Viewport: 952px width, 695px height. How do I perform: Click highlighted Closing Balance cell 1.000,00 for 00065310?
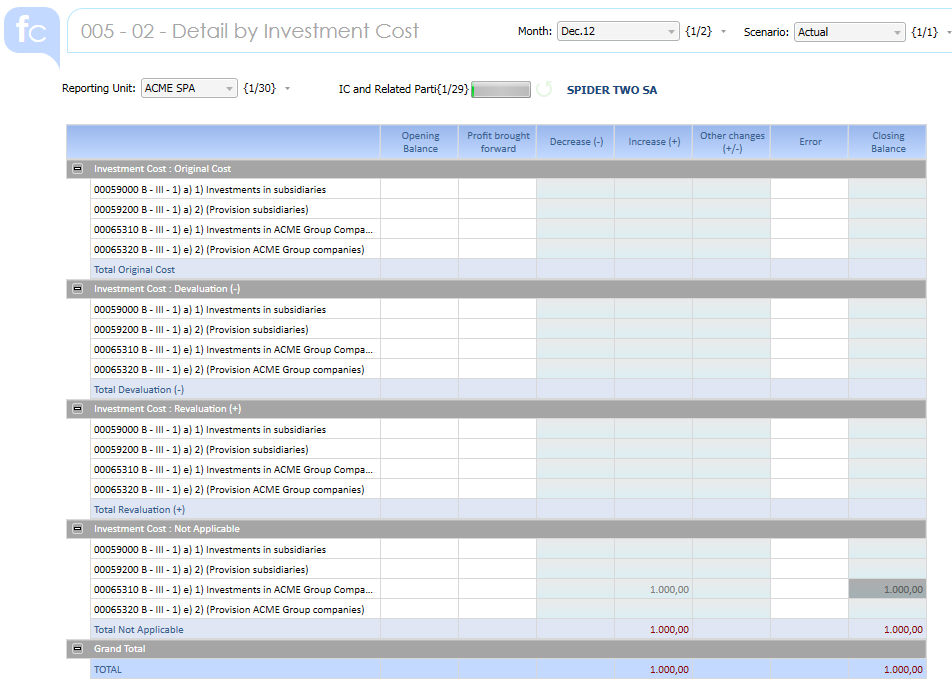click(888, 589)
